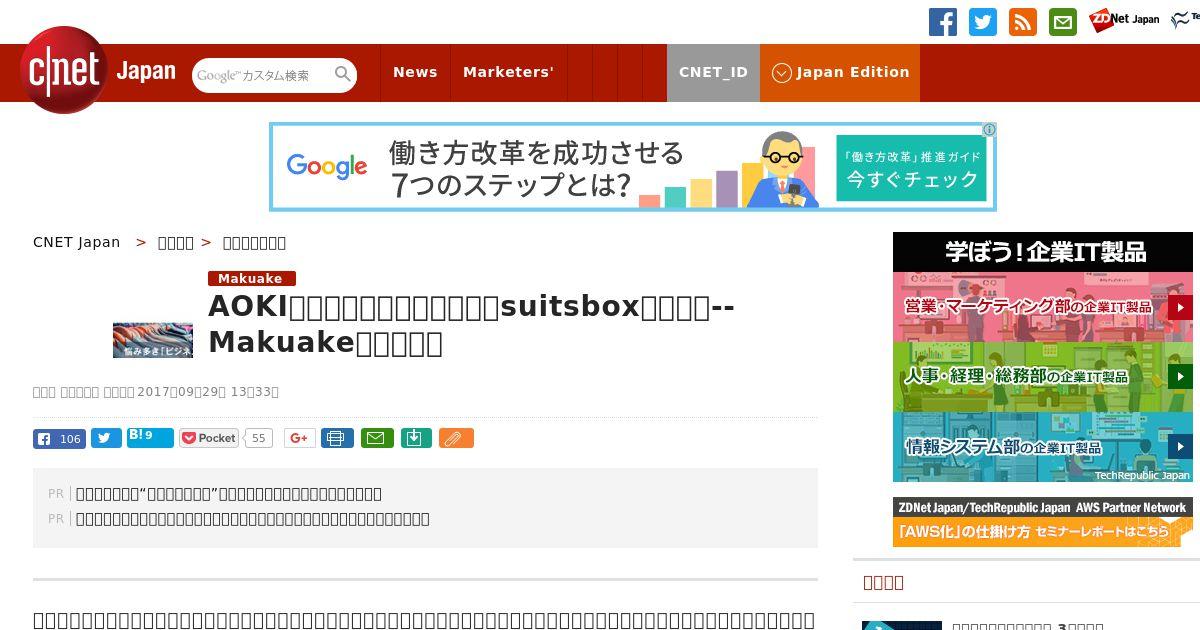Click the orange clip icon

pyautogui.click(x=456, y=438)
